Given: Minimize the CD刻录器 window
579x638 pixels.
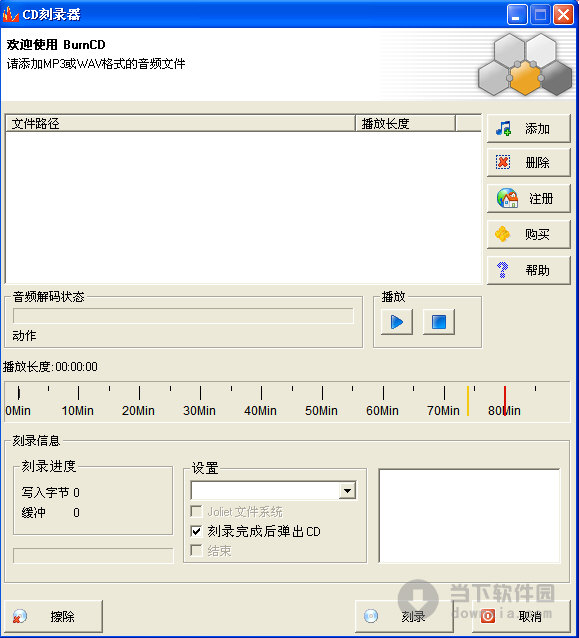Looking at the screenshot, I should click(517, 15).
